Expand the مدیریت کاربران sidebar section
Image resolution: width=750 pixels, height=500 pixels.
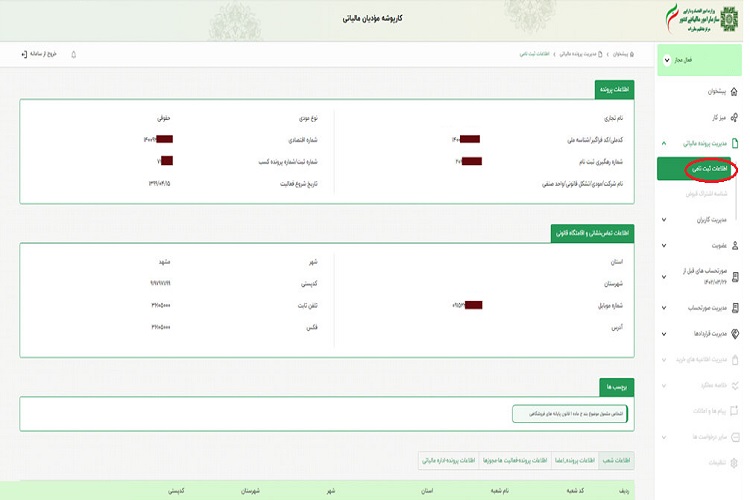[666, 218]
